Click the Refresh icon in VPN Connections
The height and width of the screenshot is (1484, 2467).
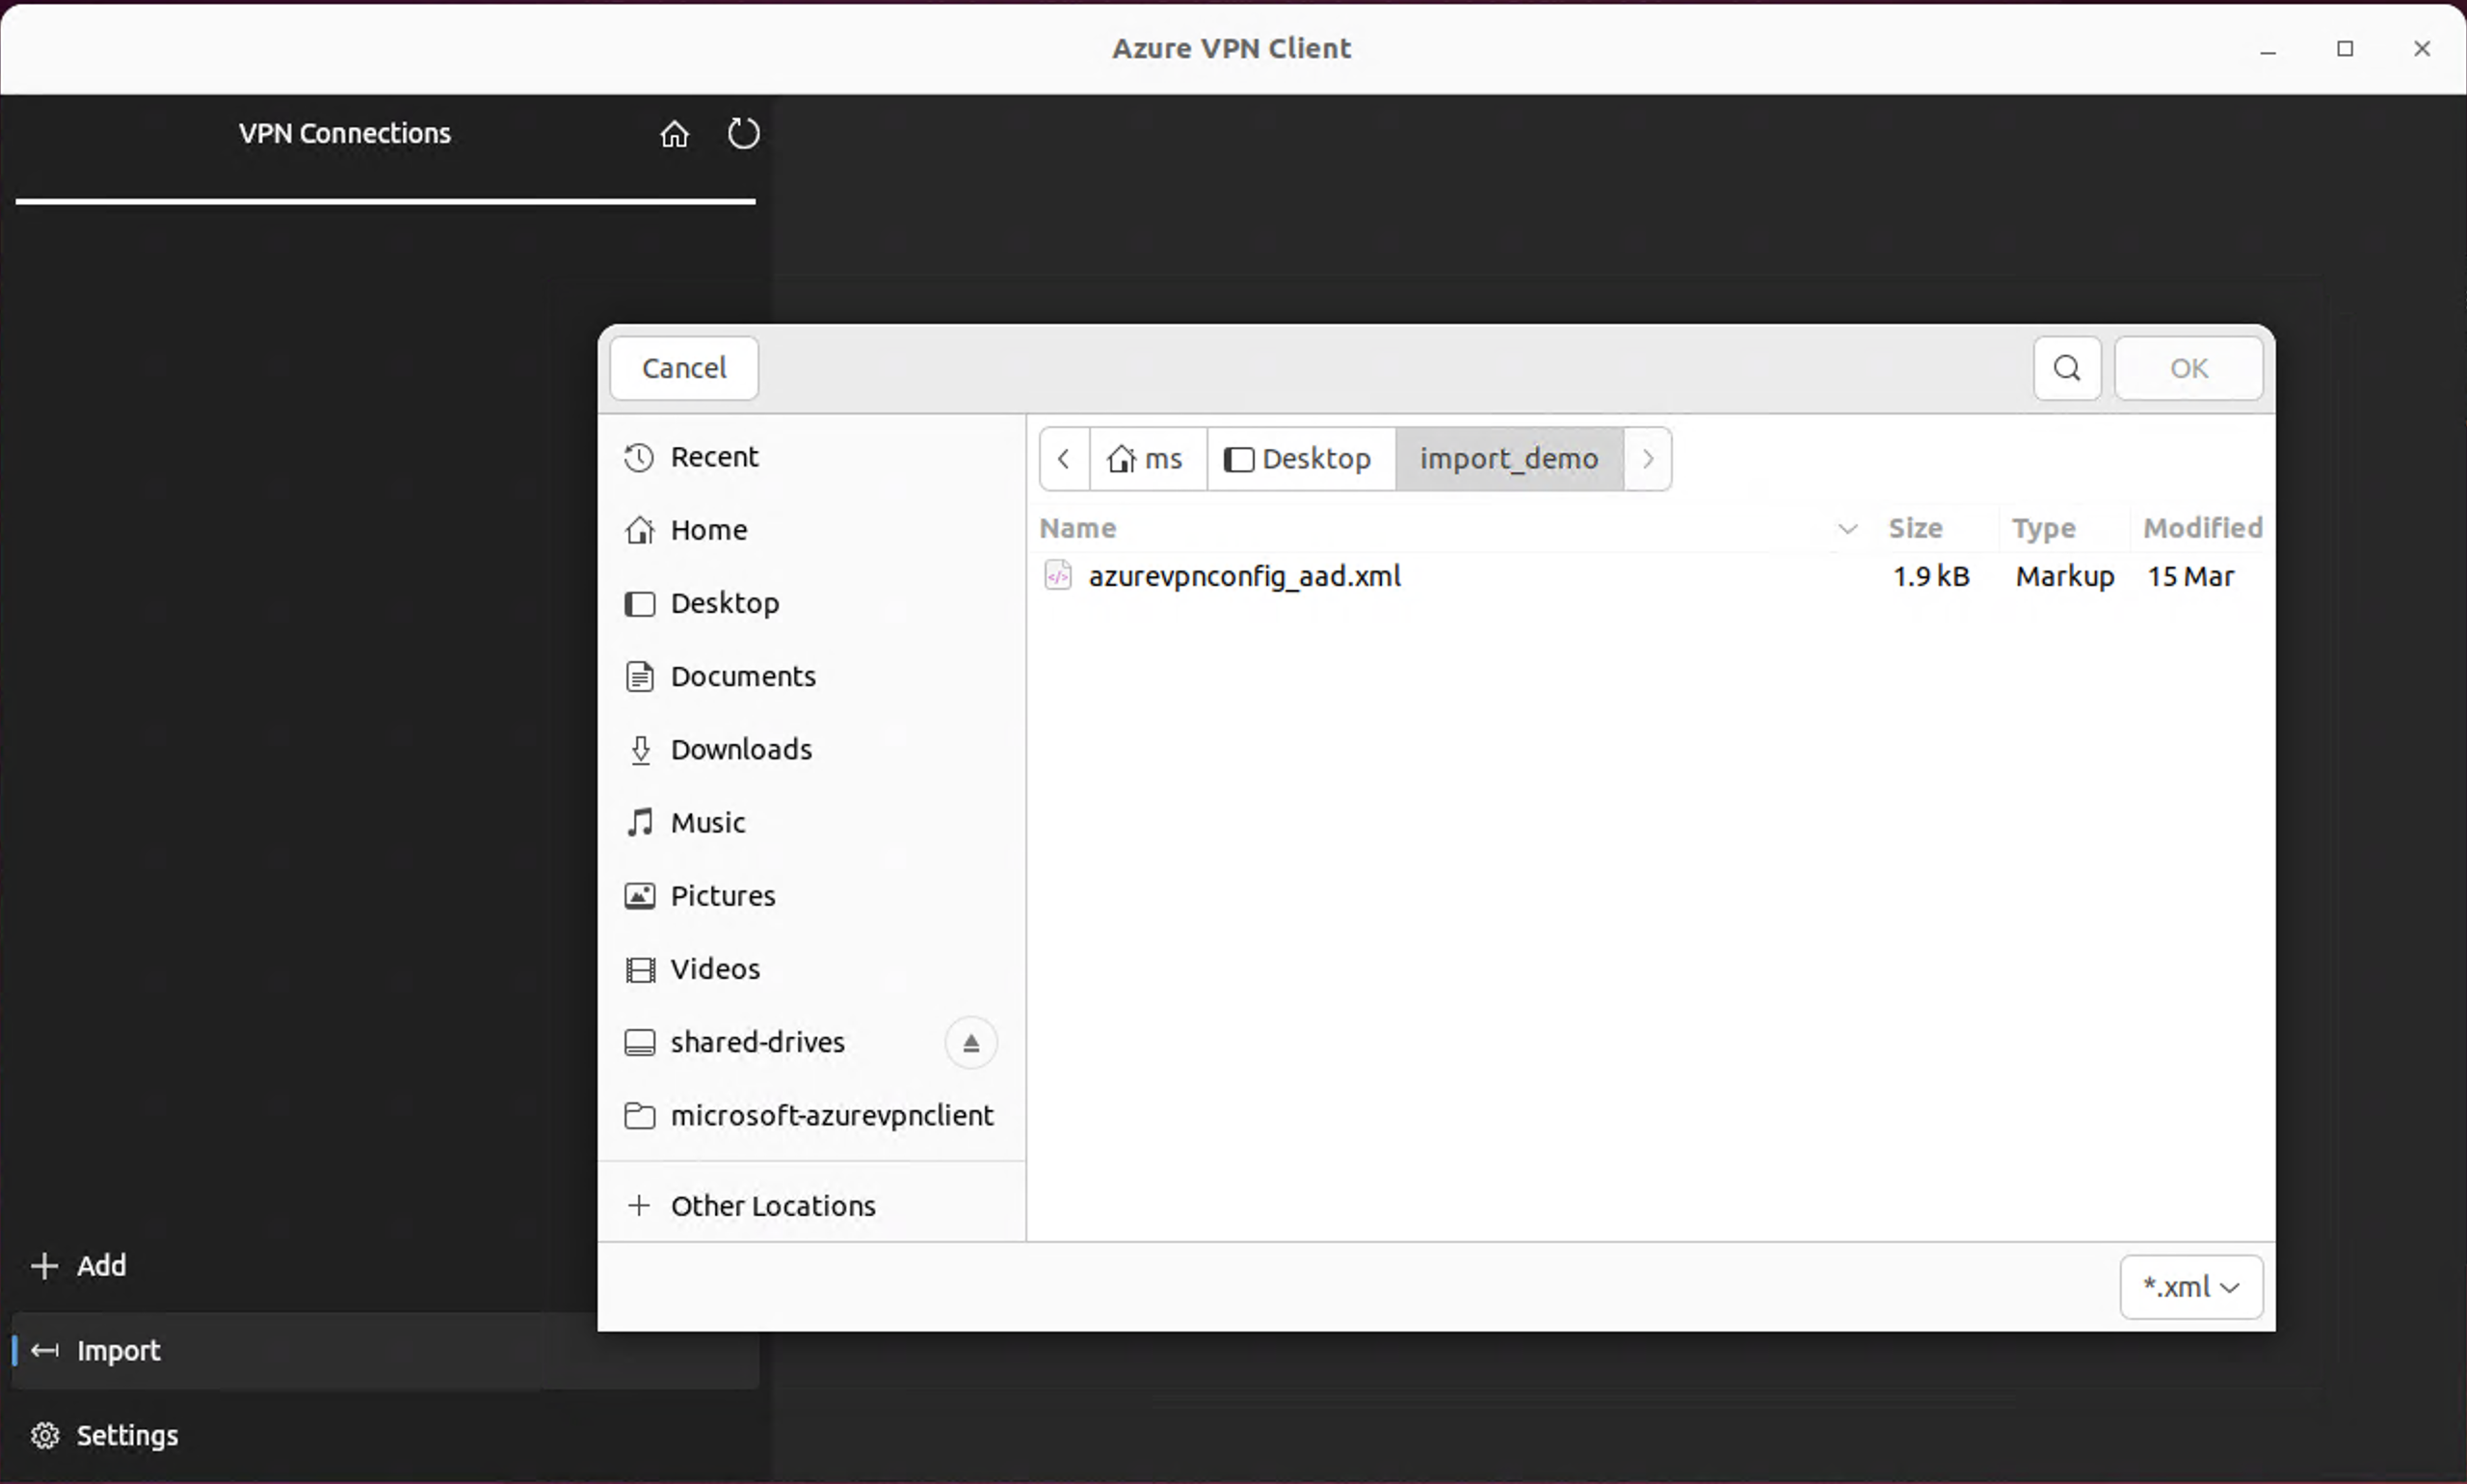[x=742, y=132]
